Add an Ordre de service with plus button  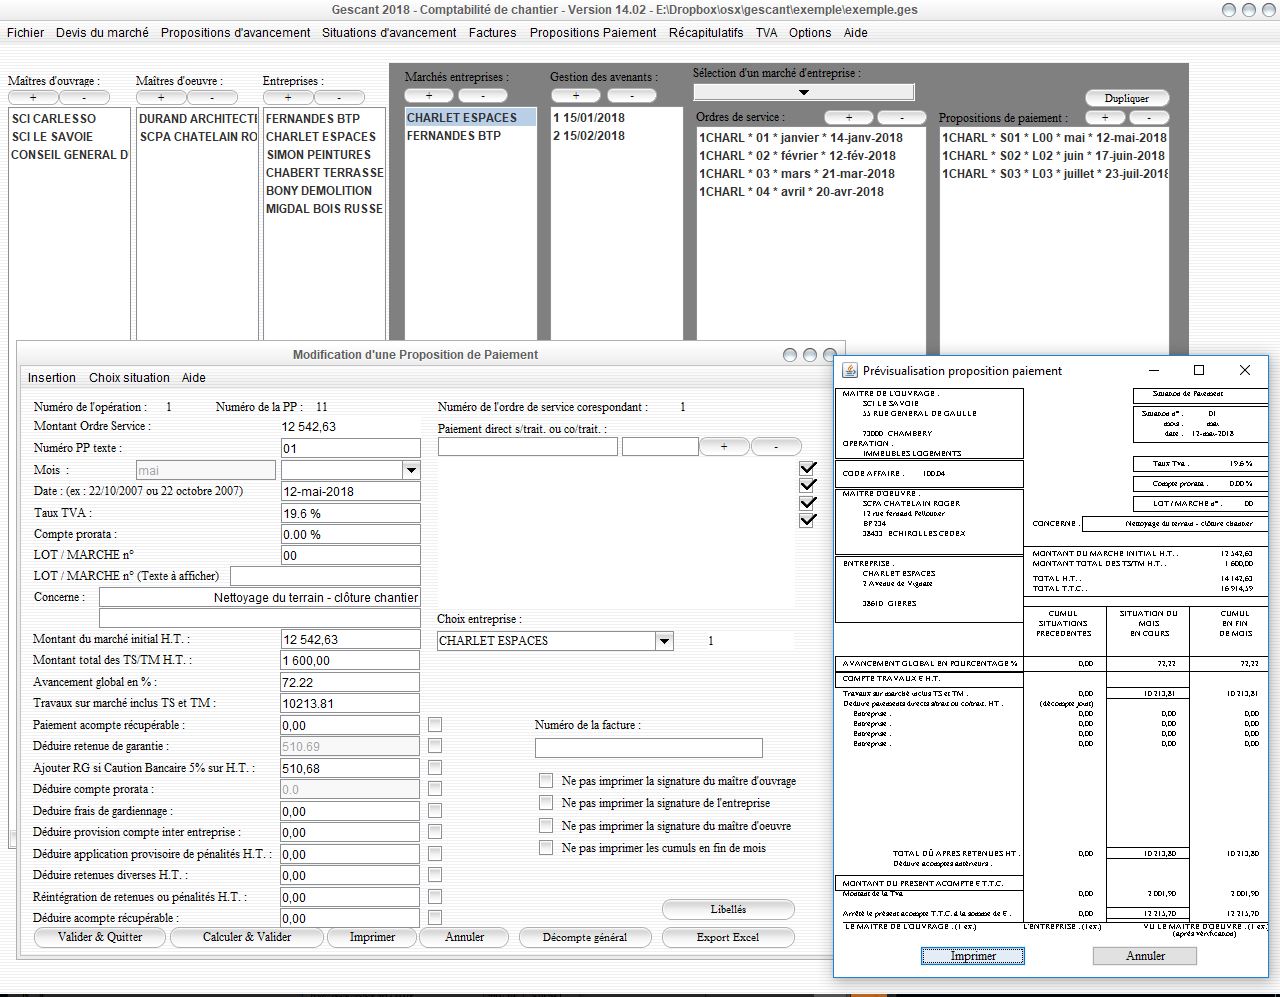coord(849,118)
